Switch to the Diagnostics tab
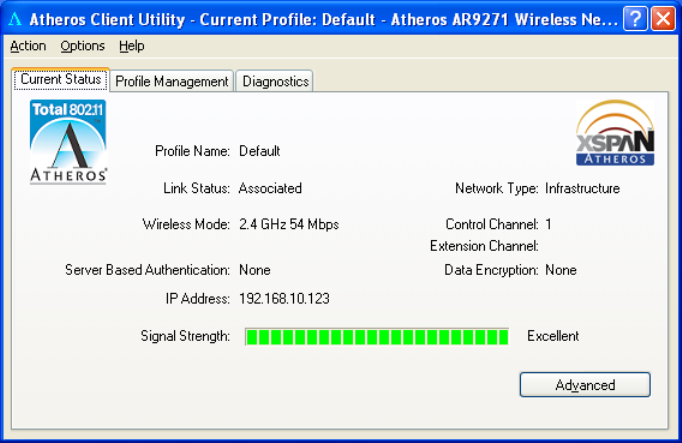The width and height of the screenshot is (682, 443). click(x=275, y=81)
